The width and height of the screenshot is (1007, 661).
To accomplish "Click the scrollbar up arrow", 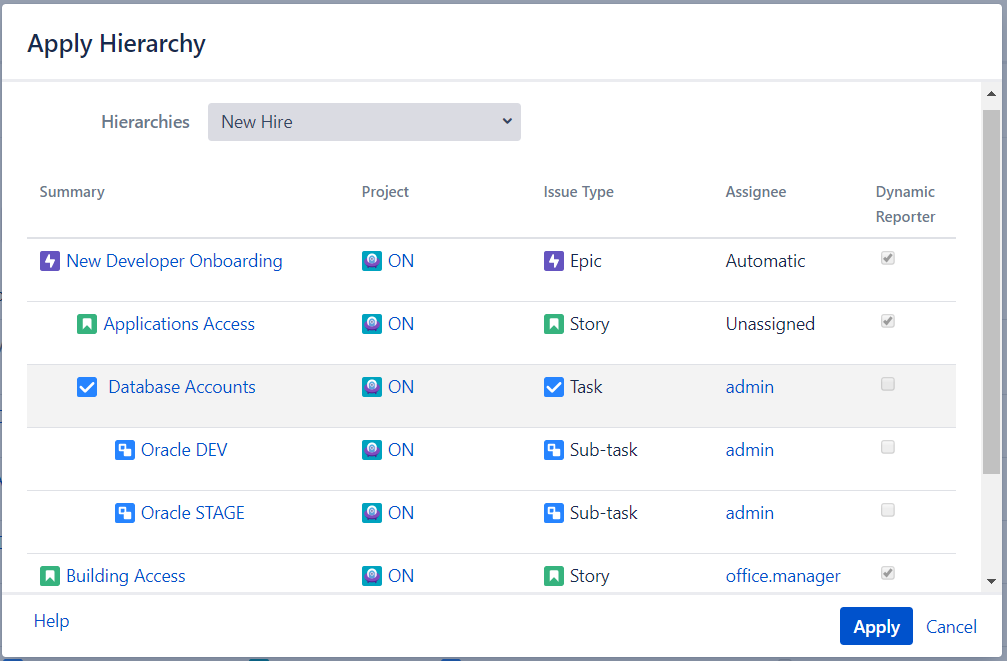I will (991, 95).
